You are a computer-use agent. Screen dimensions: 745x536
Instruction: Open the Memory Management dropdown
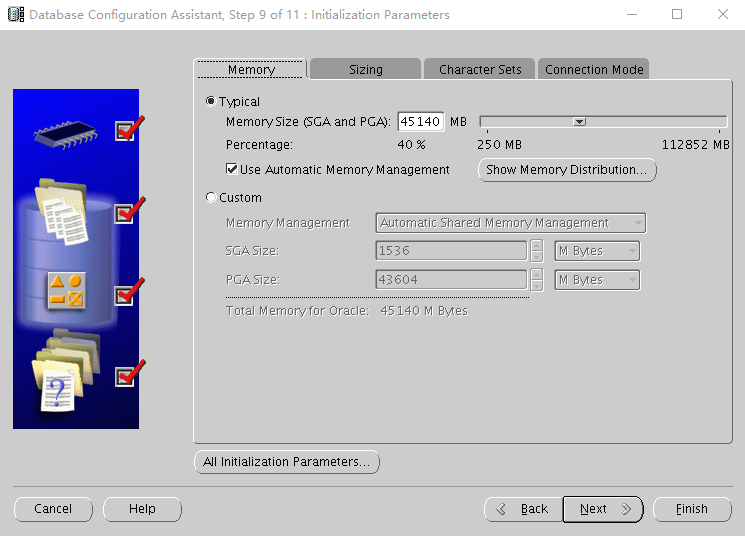pyautogui.click(x=511, y=223)
